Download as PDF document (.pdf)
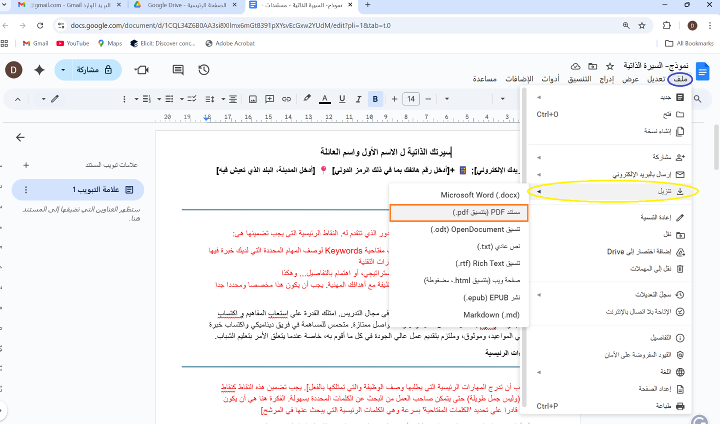The image size is (720, 424). point(459,212)
